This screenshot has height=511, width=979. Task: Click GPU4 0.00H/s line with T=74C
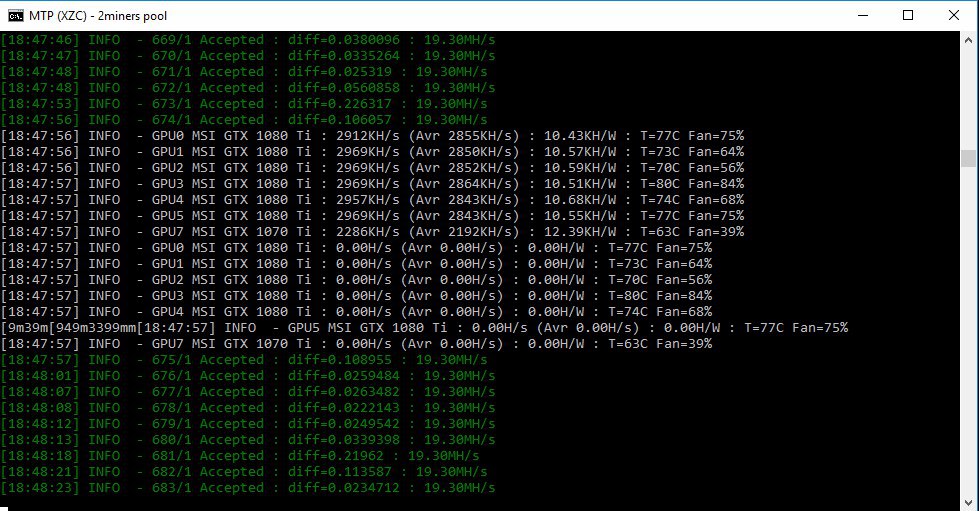tap(357, 312)
